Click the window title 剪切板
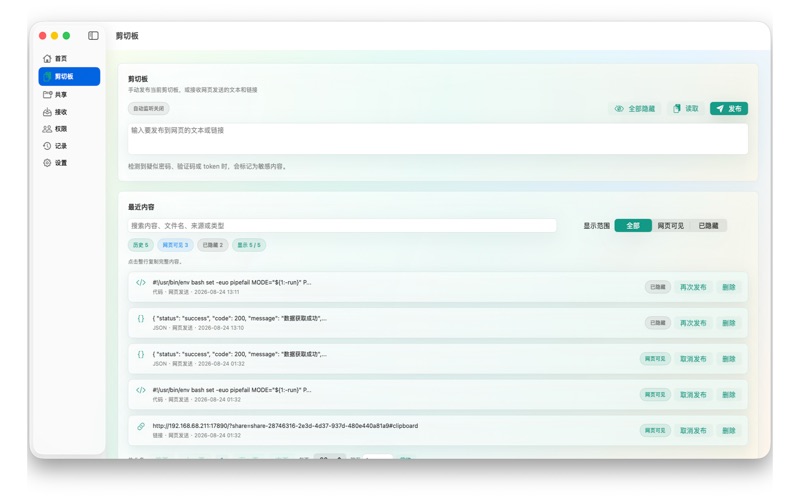The image size is (800, 500). [x=127, y=36]
